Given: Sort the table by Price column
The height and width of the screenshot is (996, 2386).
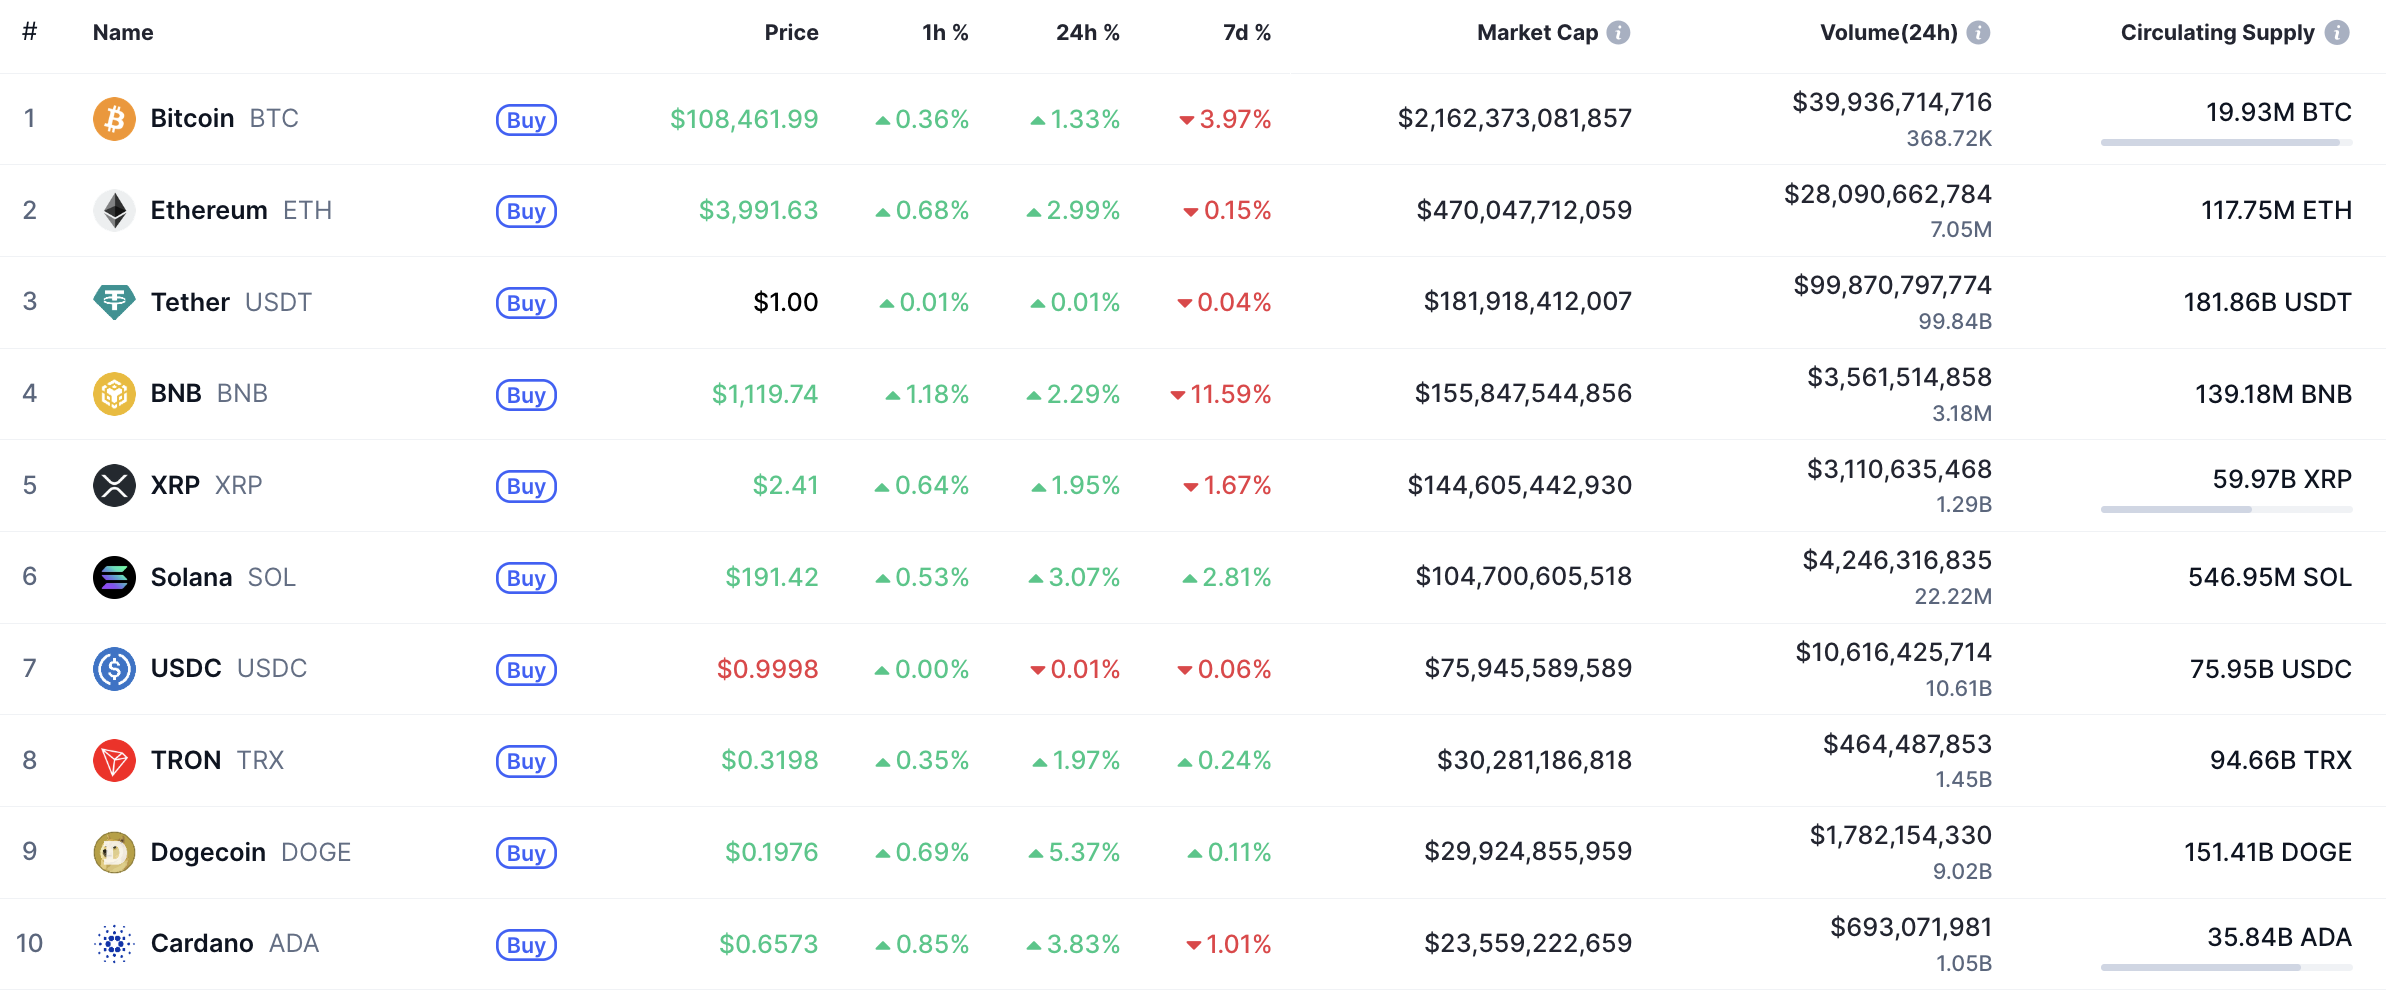Looking at the screenshot, I should point(791,33).
